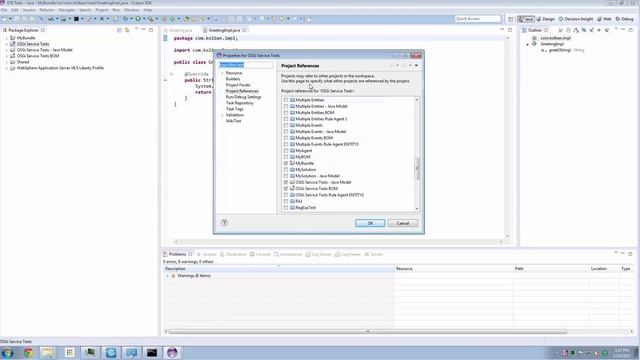Open File Explorer from the taskbar
Viewport: 640px width, 360px height.
click(48, 353)
